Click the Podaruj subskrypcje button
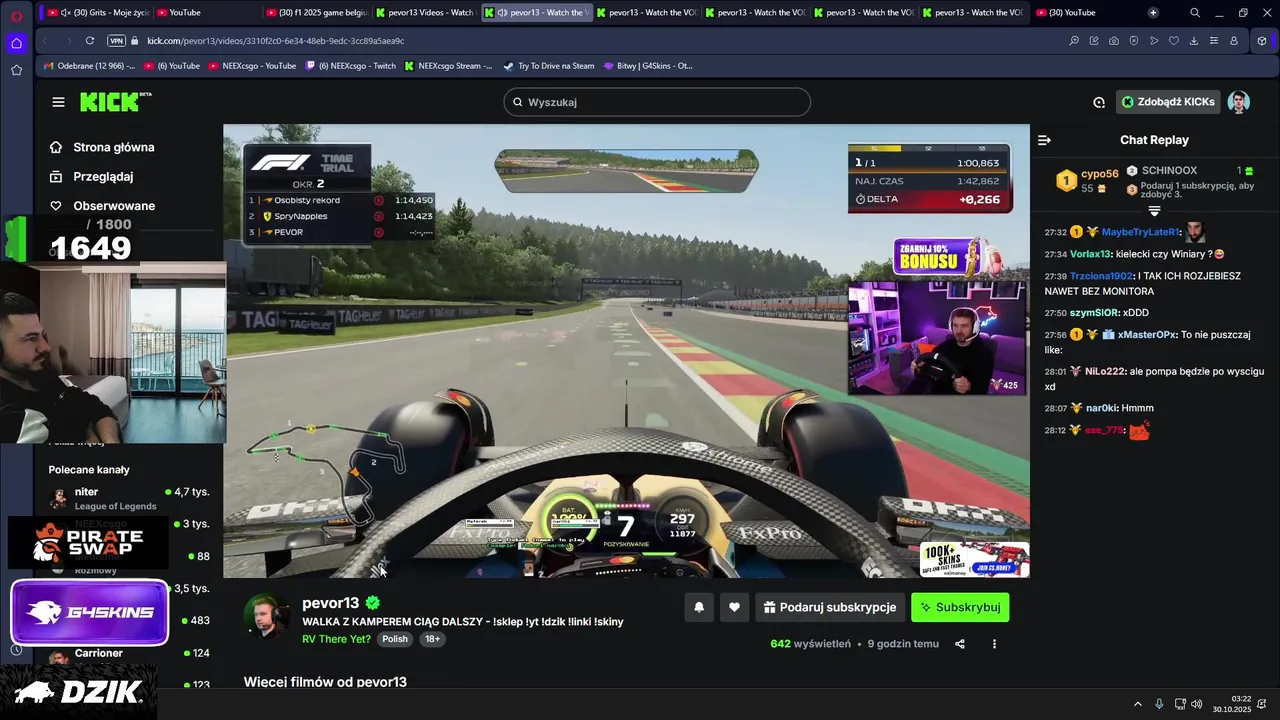The height and width of the screenshot is (720, 1280). point(830,607)
